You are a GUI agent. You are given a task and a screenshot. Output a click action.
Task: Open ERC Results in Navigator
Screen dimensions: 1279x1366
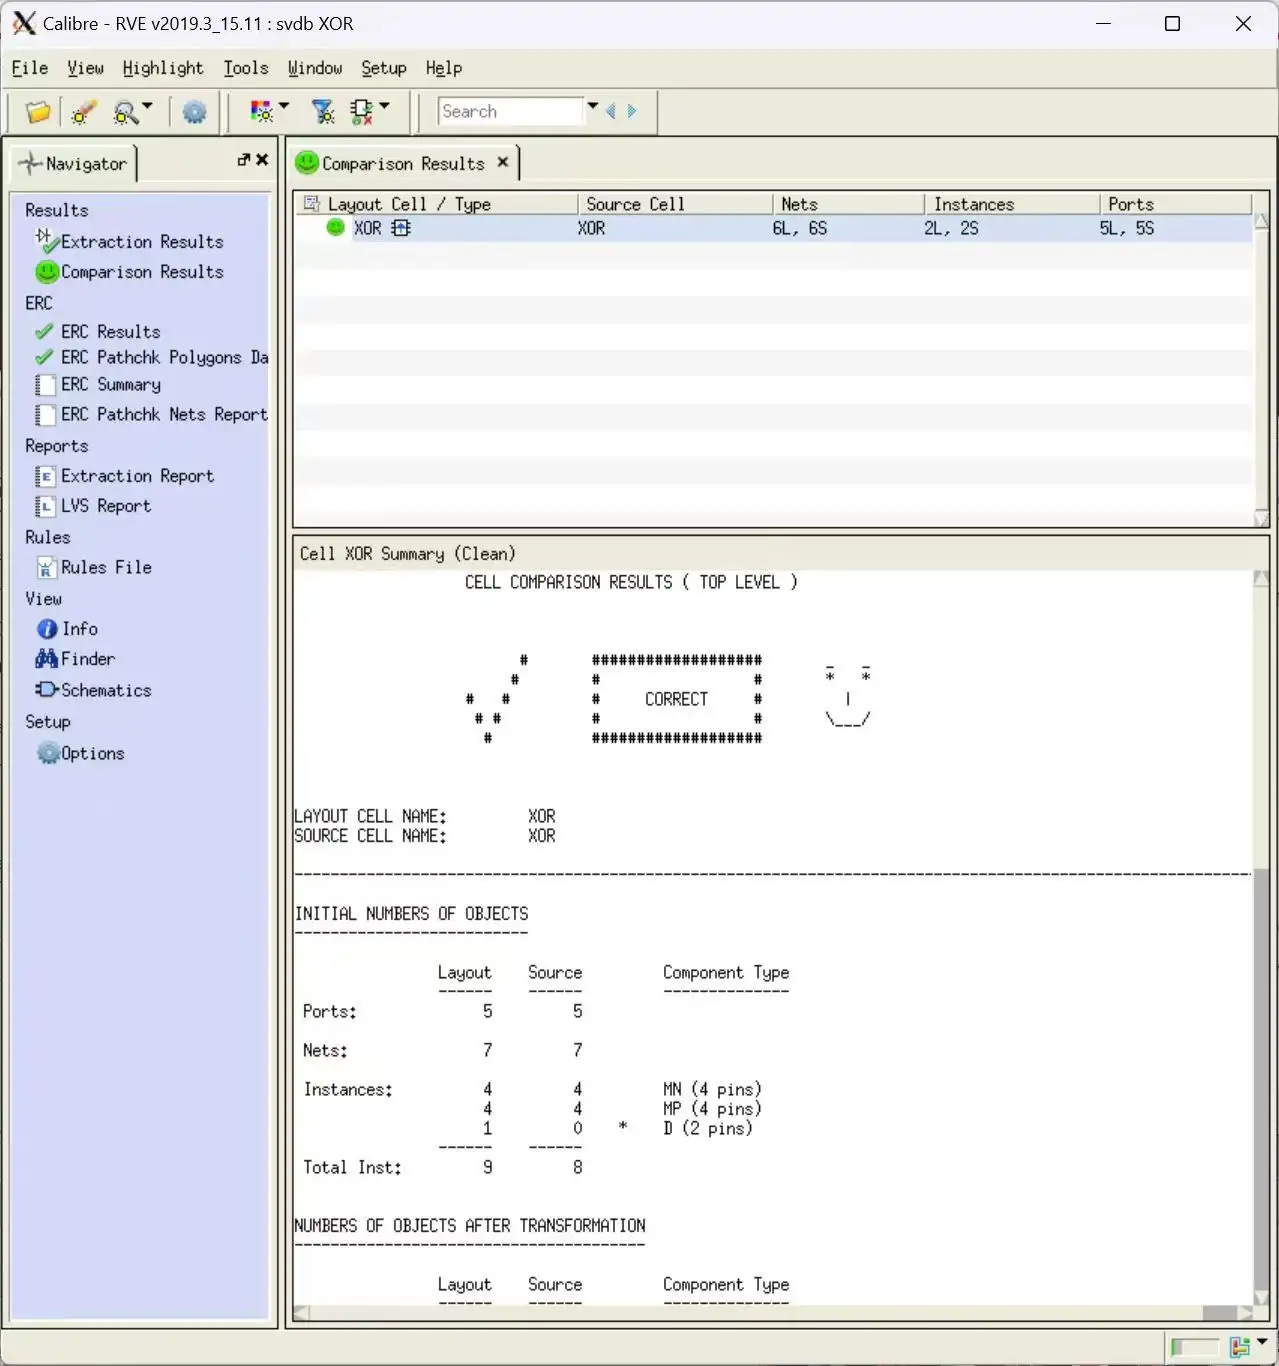point(111,332)
